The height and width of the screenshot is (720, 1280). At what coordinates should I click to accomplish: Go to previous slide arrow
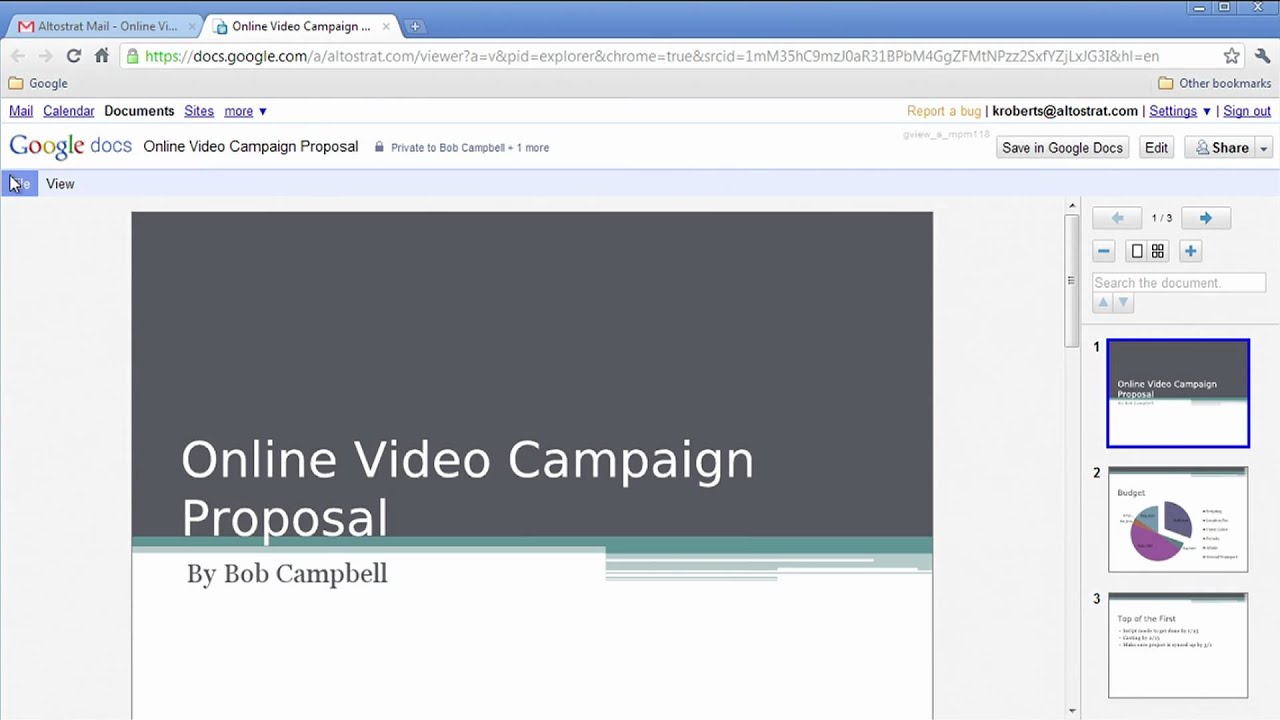[x=1117, y=218]
